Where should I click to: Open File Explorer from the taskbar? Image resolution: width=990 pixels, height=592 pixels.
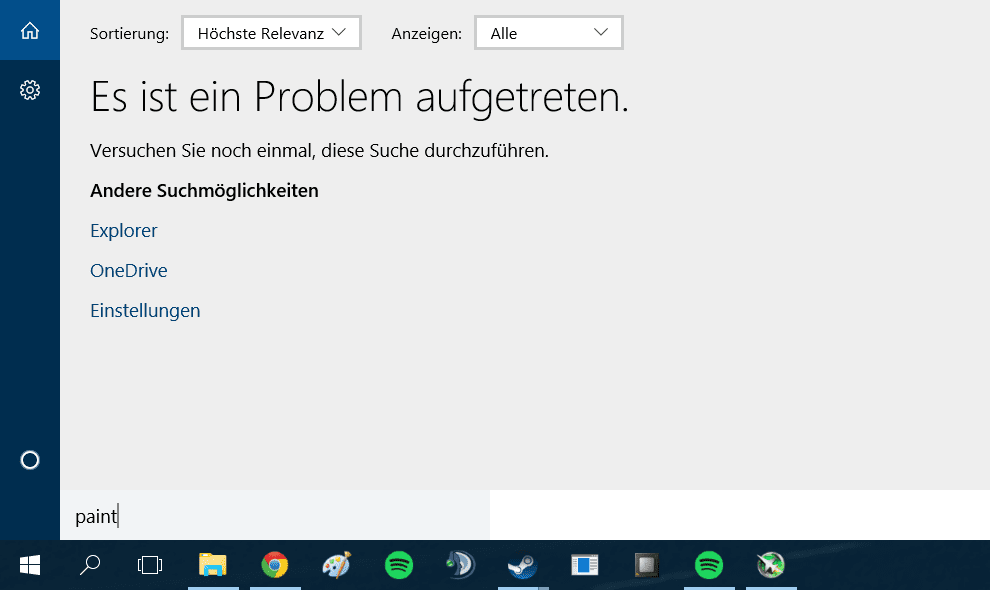pos(213,565)
